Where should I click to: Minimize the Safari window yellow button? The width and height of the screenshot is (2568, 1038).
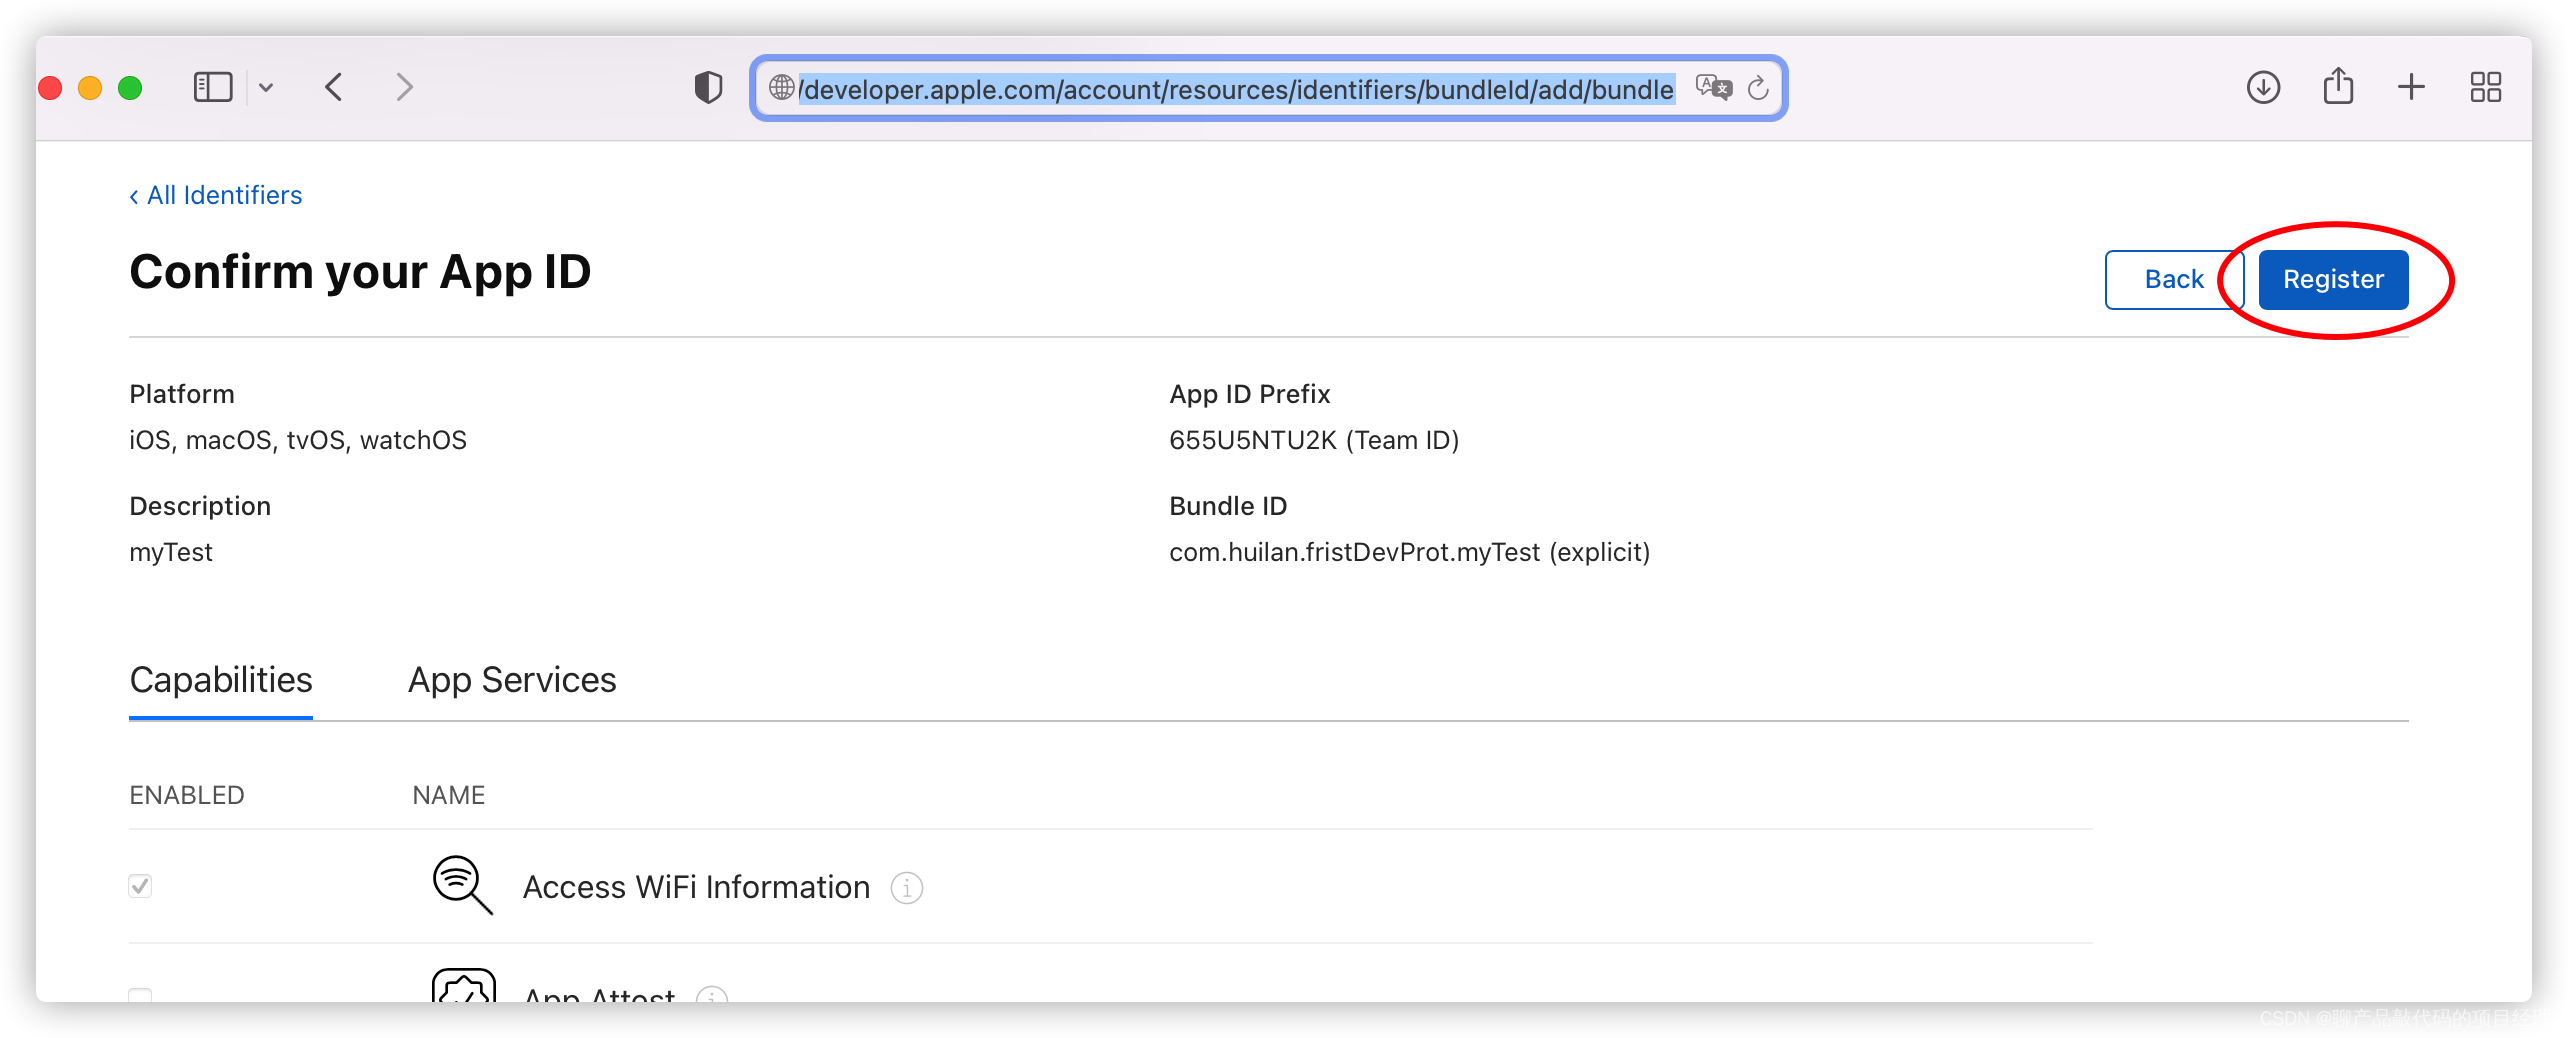tap(90, 88)
